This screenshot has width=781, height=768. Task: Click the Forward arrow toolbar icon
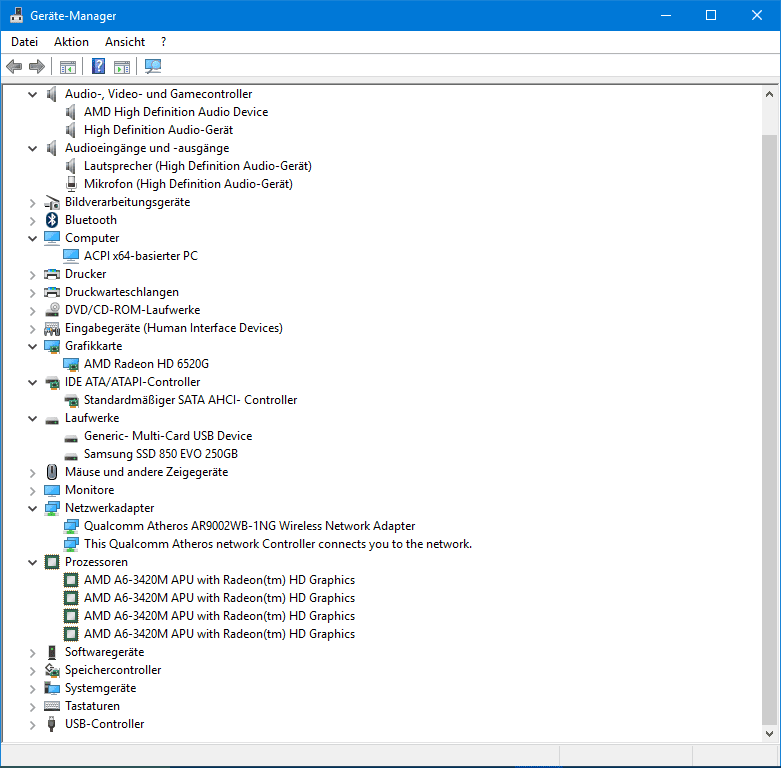click(x=37, y=66)
